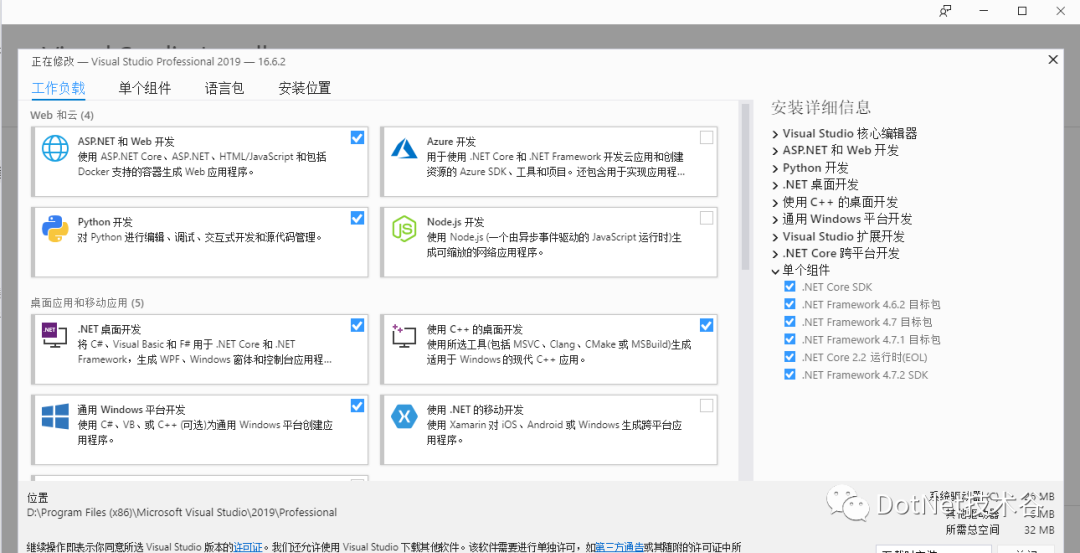Enable the Node.js 开发 workload checkbox
The image size is (1080, 553).
click(706, 218)
